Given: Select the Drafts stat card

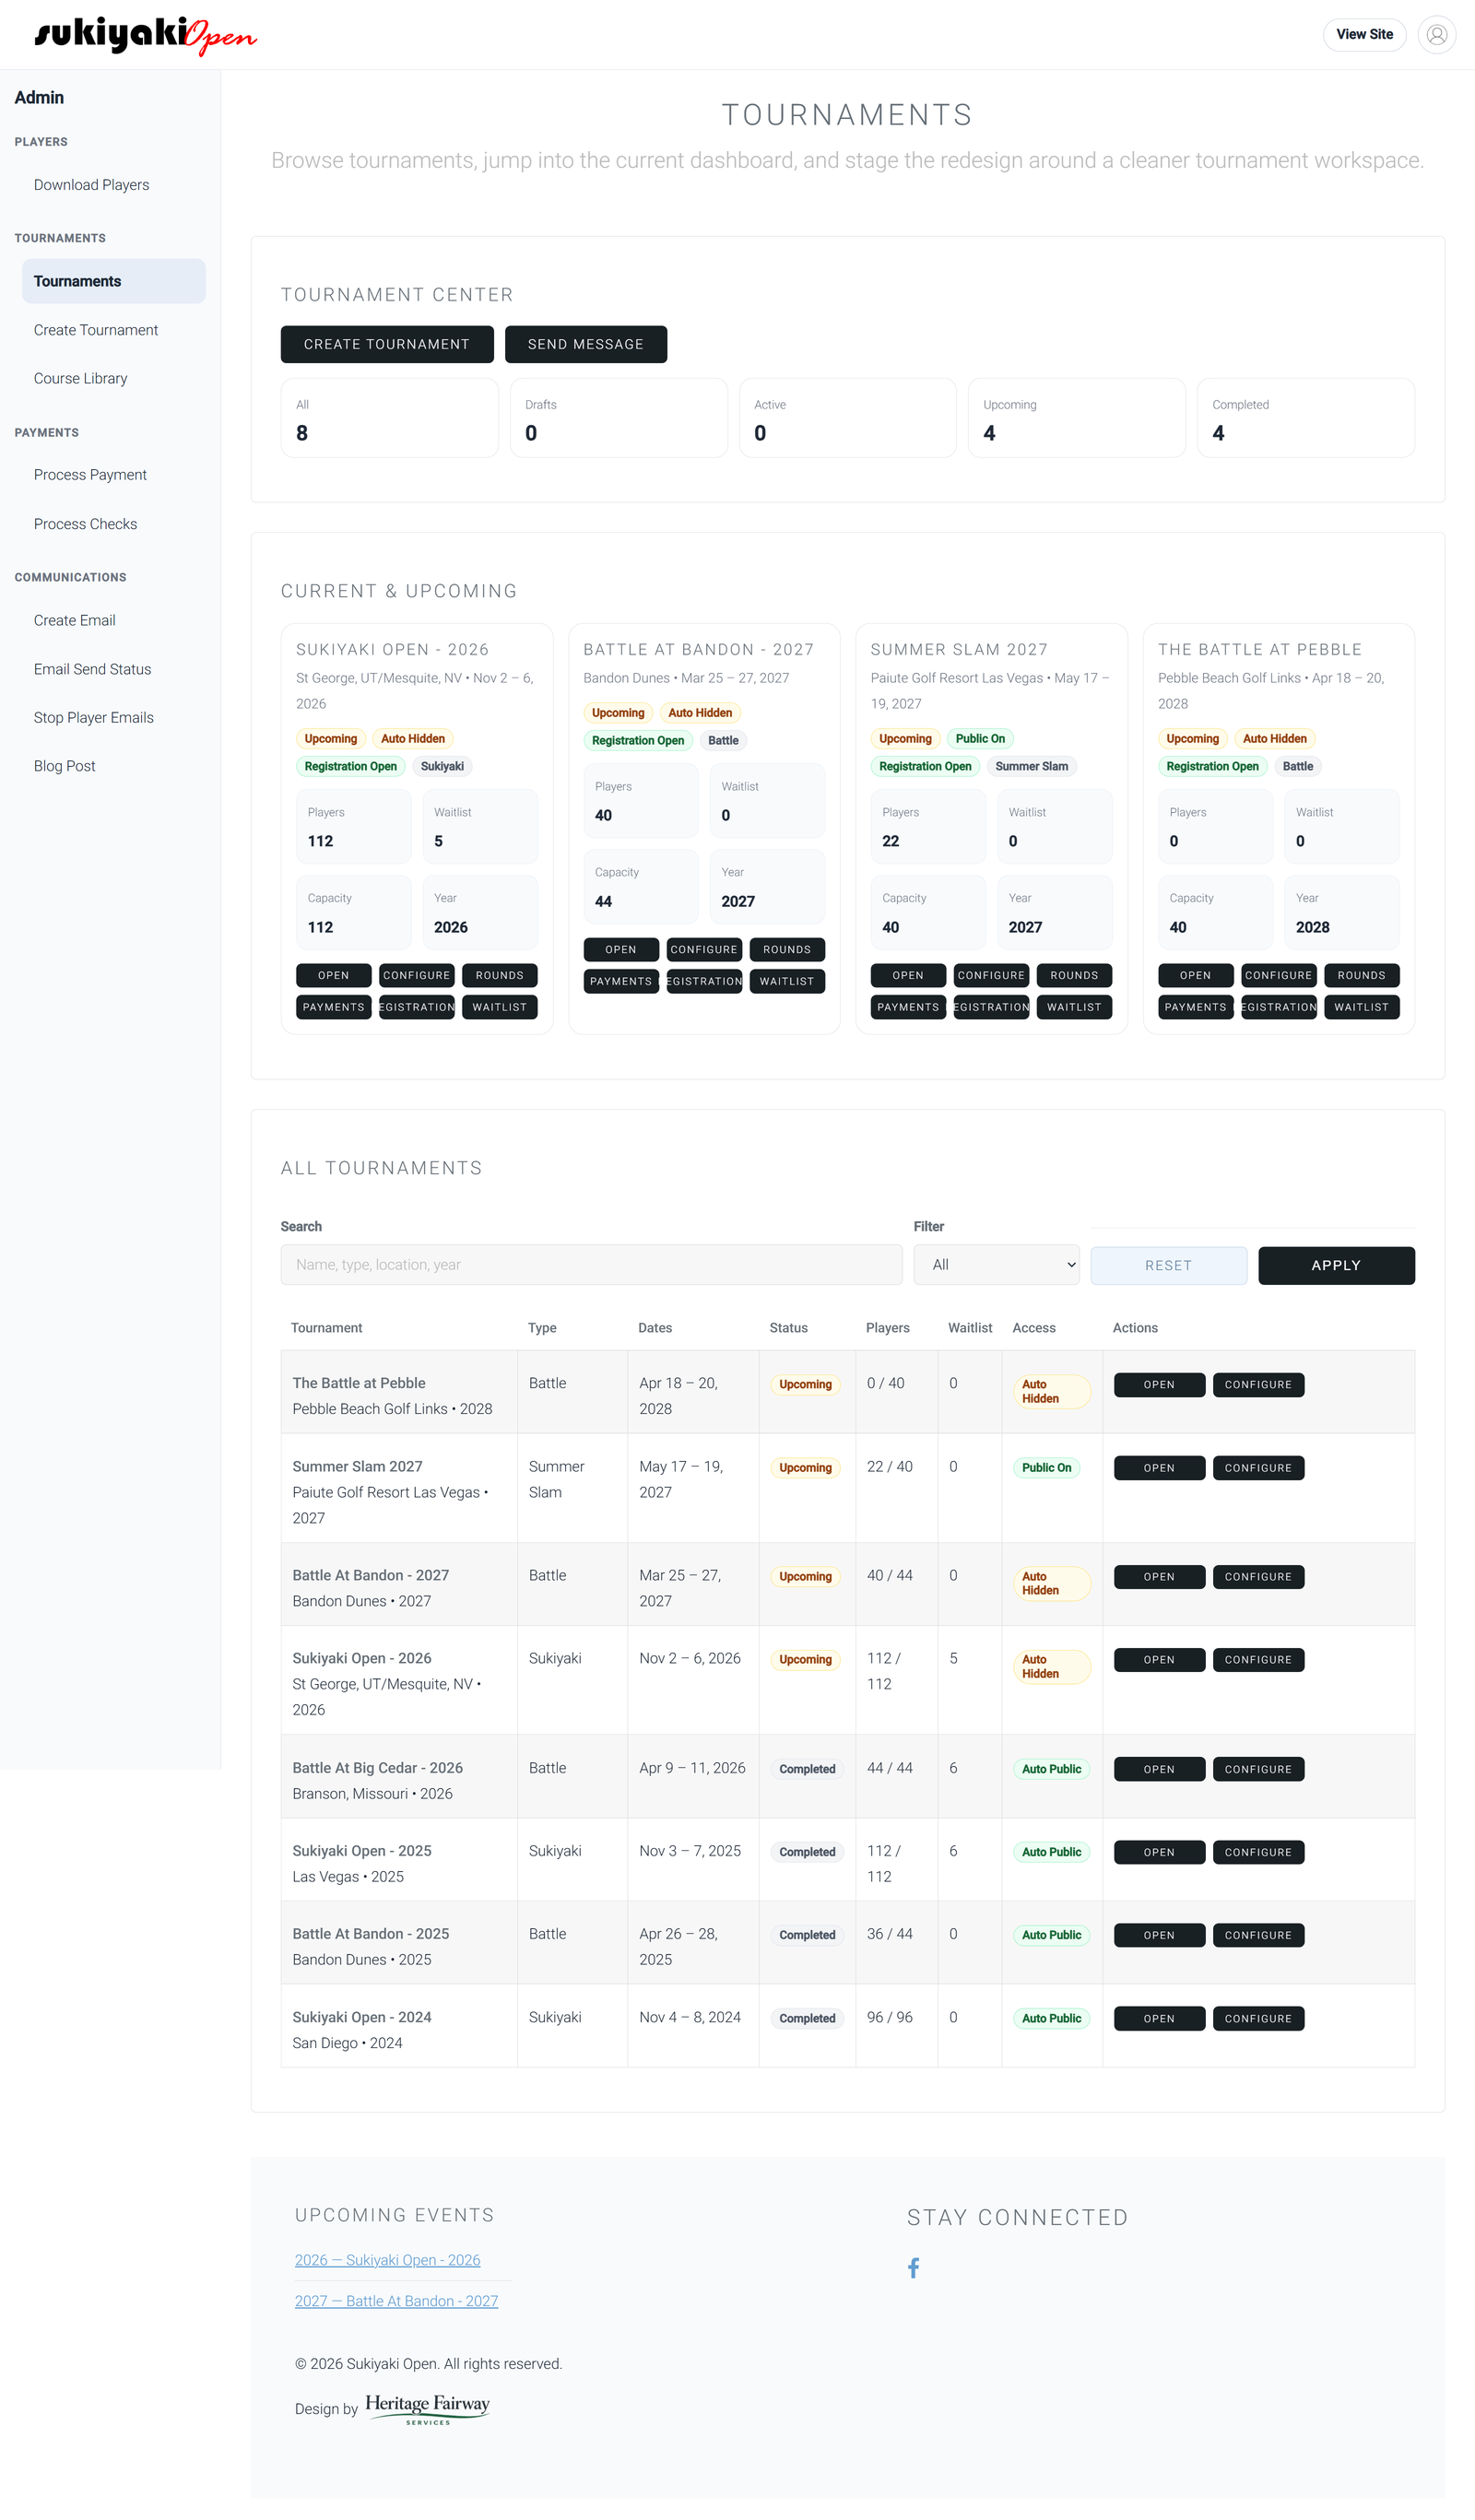Looking at the screenshot, I should pos(618,418).
